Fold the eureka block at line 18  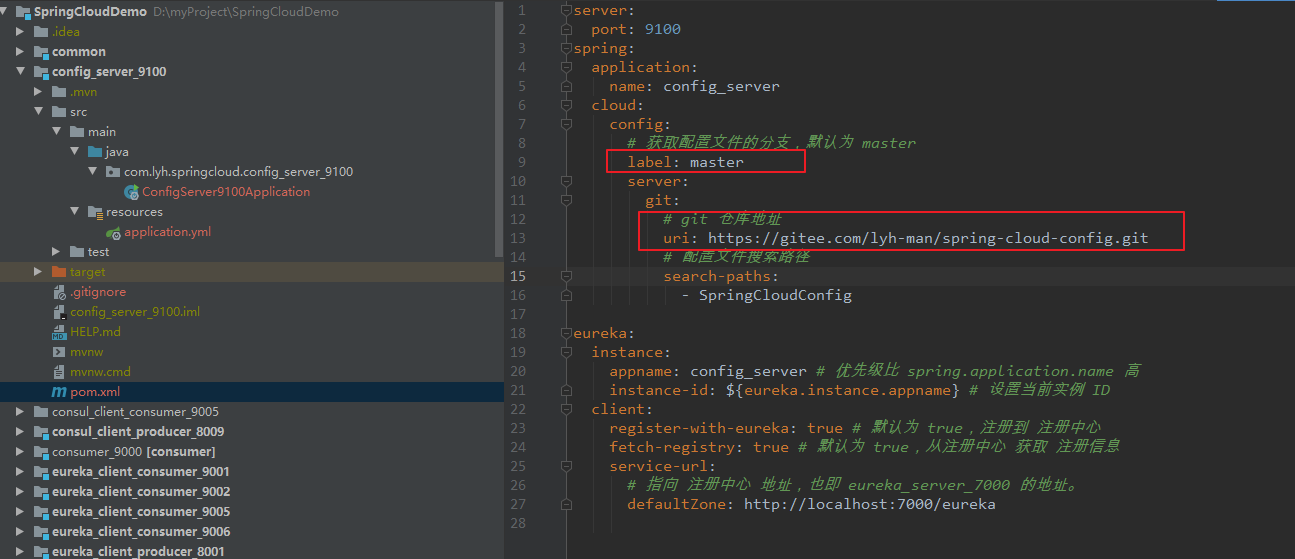[566, 333]
